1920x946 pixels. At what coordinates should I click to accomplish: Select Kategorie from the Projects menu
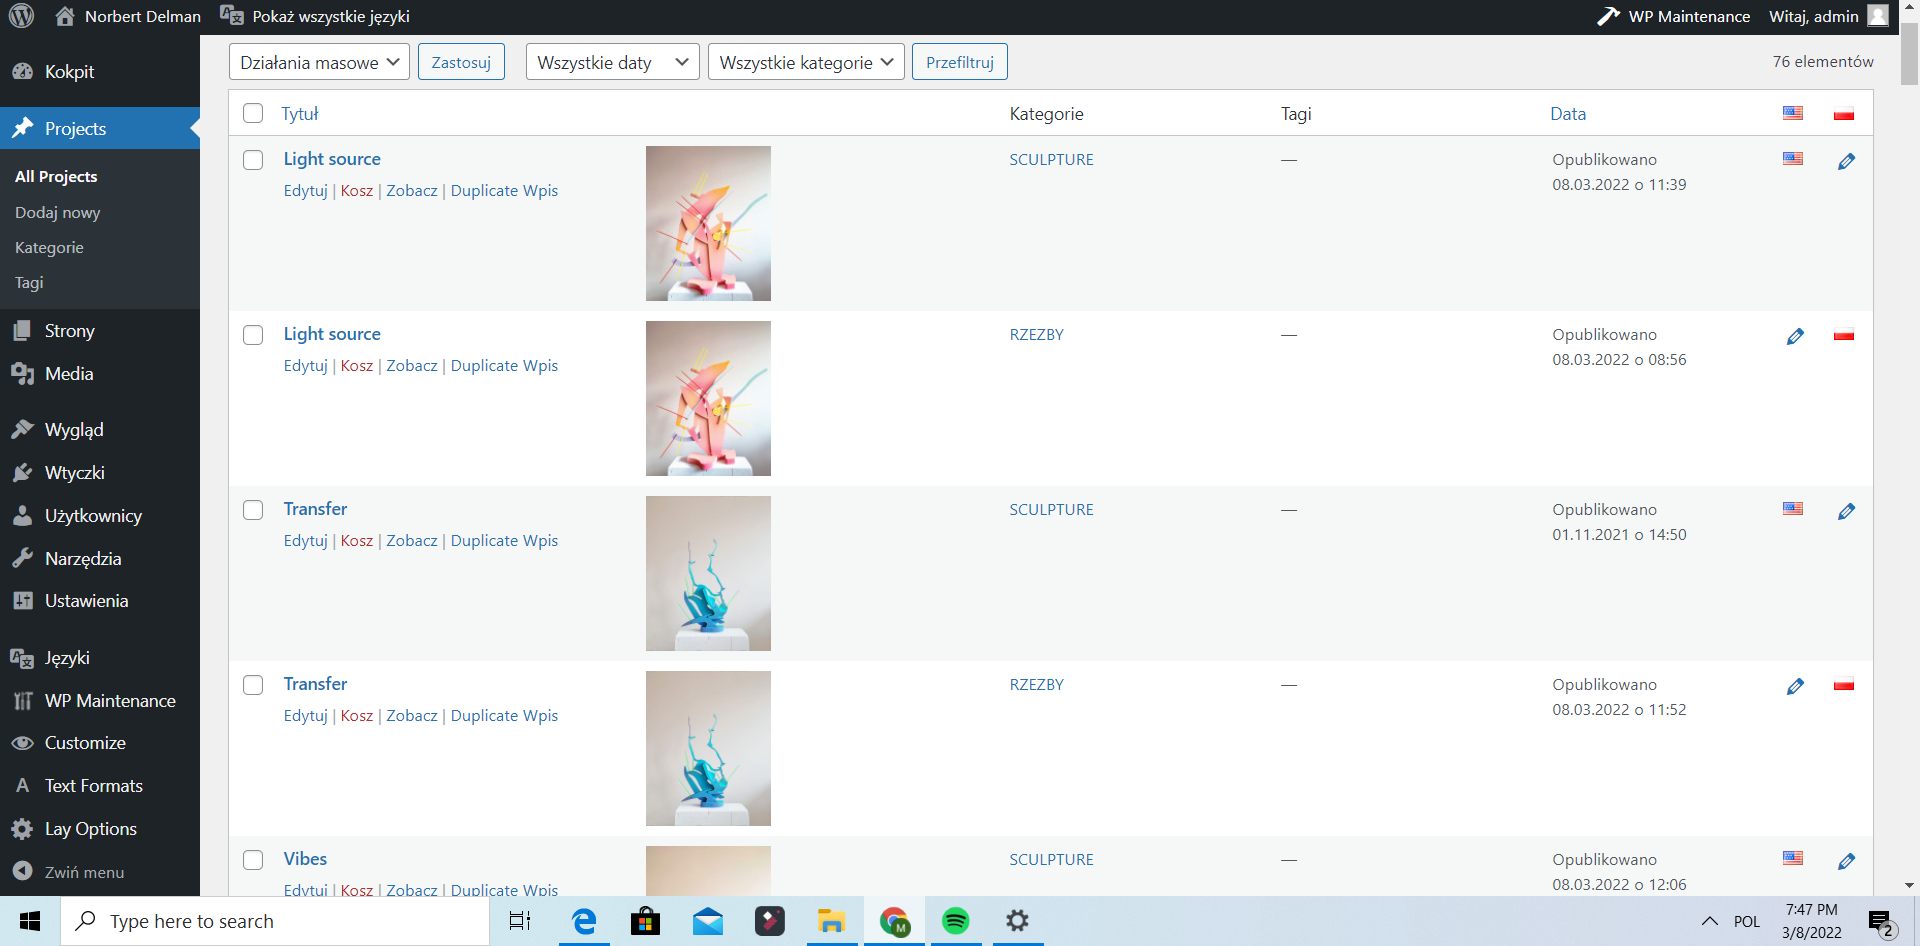tap(49, 247)
